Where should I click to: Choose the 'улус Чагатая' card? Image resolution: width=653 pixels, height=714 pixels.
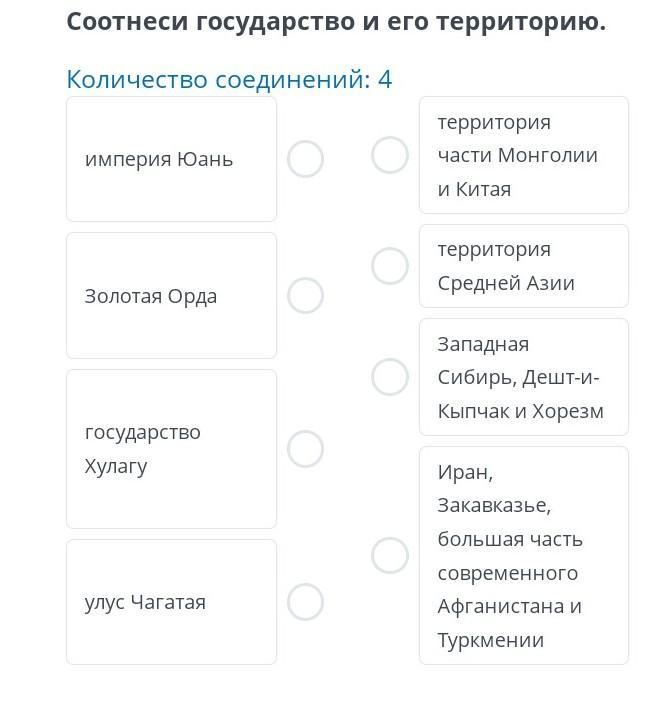click(171, 602)
